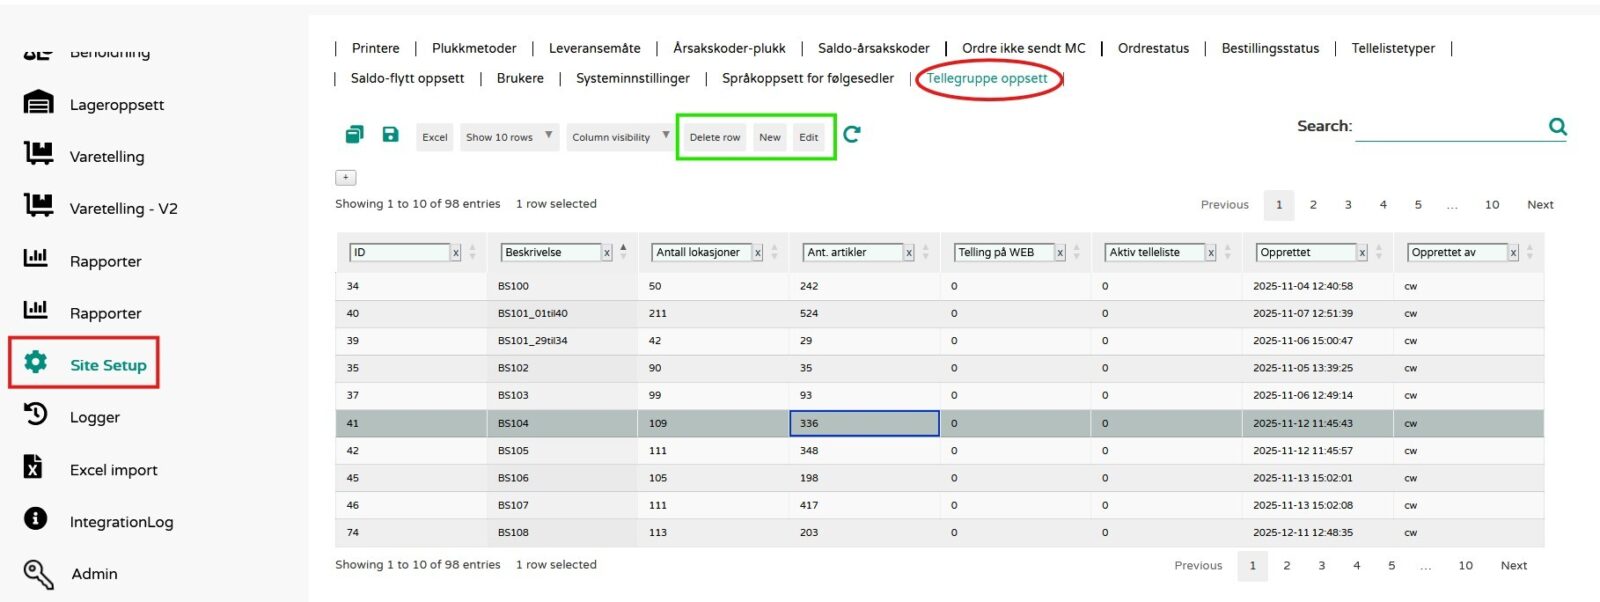
Task: Click the copy icon in the table toolbar
Action: (354, 134)
